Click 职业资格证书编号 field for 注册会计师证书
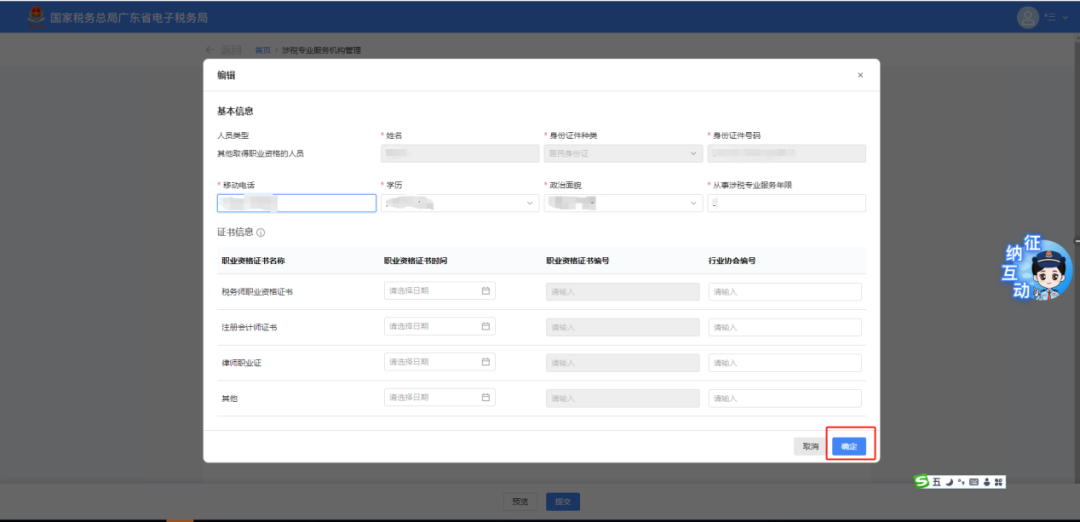 [x=623, y=327]
